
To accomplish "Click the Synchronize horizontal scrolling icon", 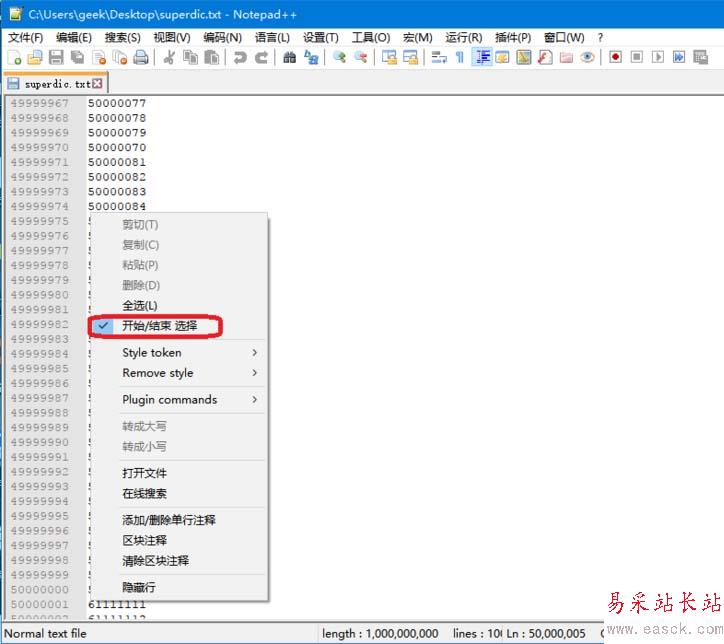I will (x=410, y=58).
